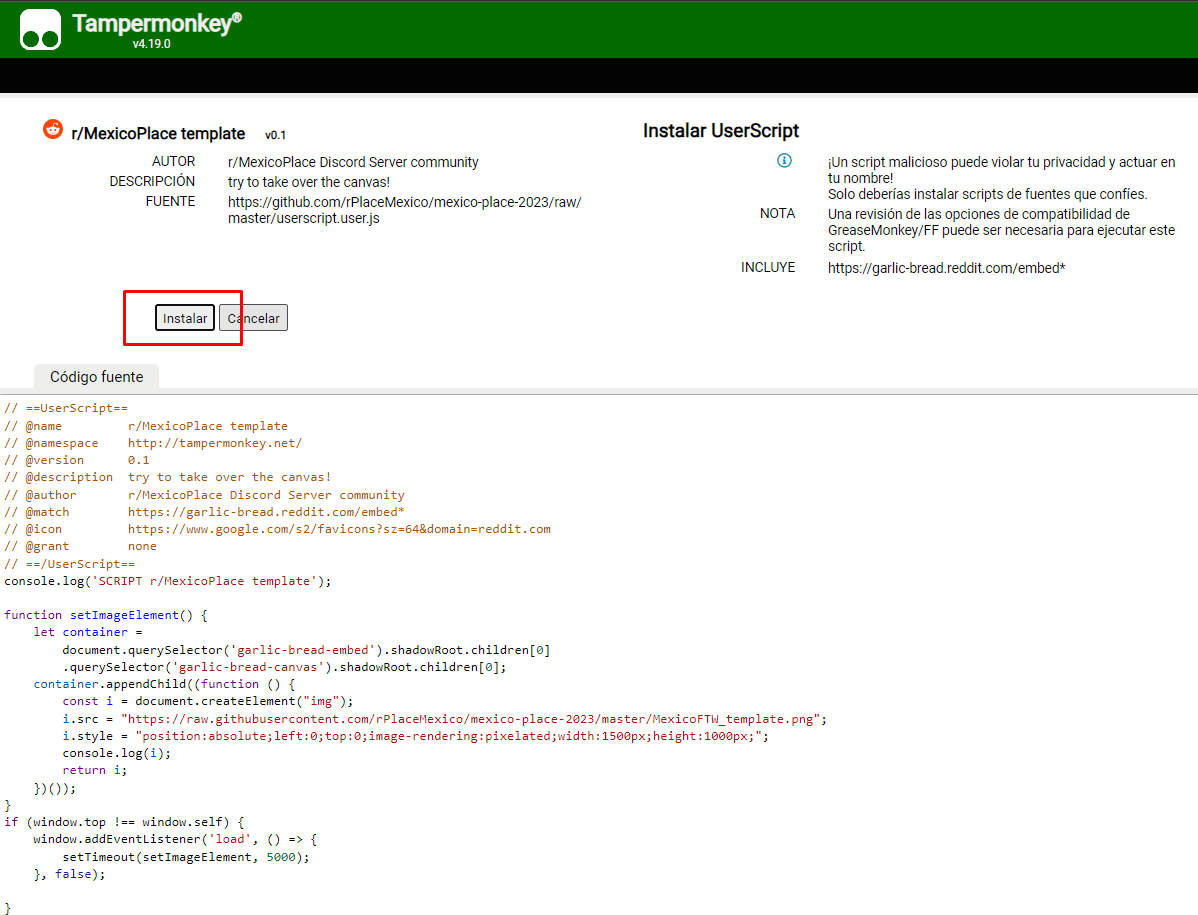Open the Código fuente tab
Screen dimensions: 1198x915
[96, 377]
